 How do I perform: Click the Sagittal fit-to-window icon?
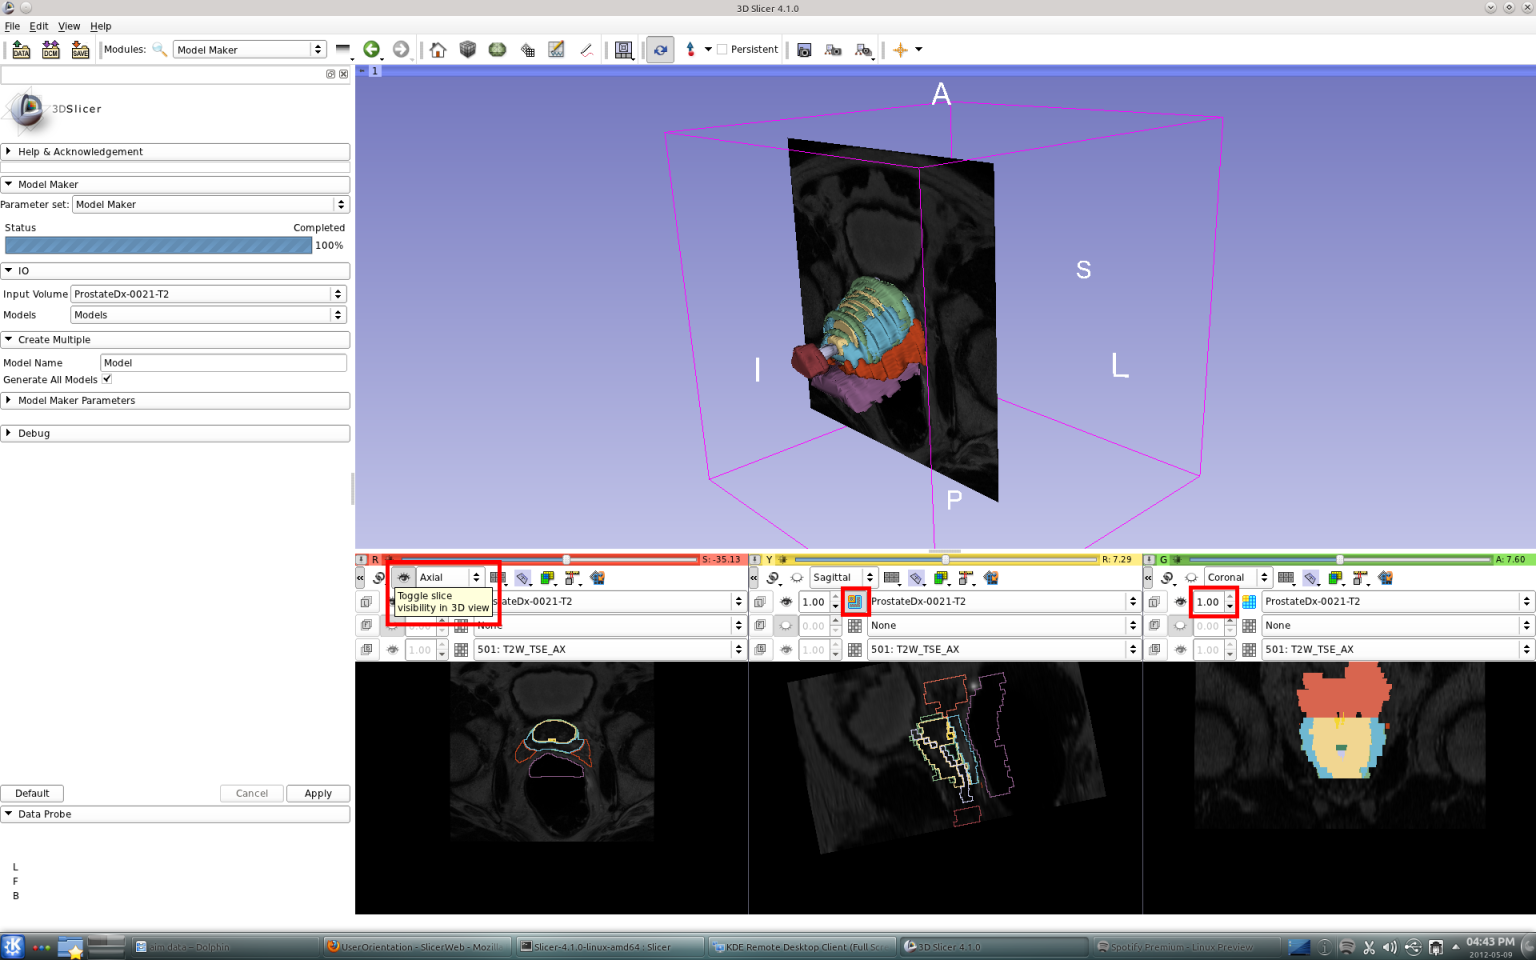click(x=991, y=578)
